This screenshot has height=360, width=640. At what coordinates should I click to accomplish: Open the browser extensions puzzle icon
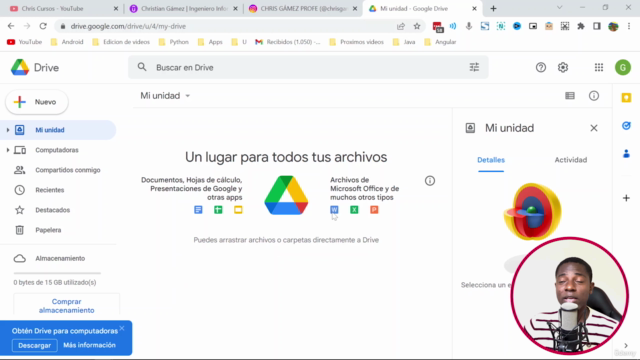click(x=581, y=26)
